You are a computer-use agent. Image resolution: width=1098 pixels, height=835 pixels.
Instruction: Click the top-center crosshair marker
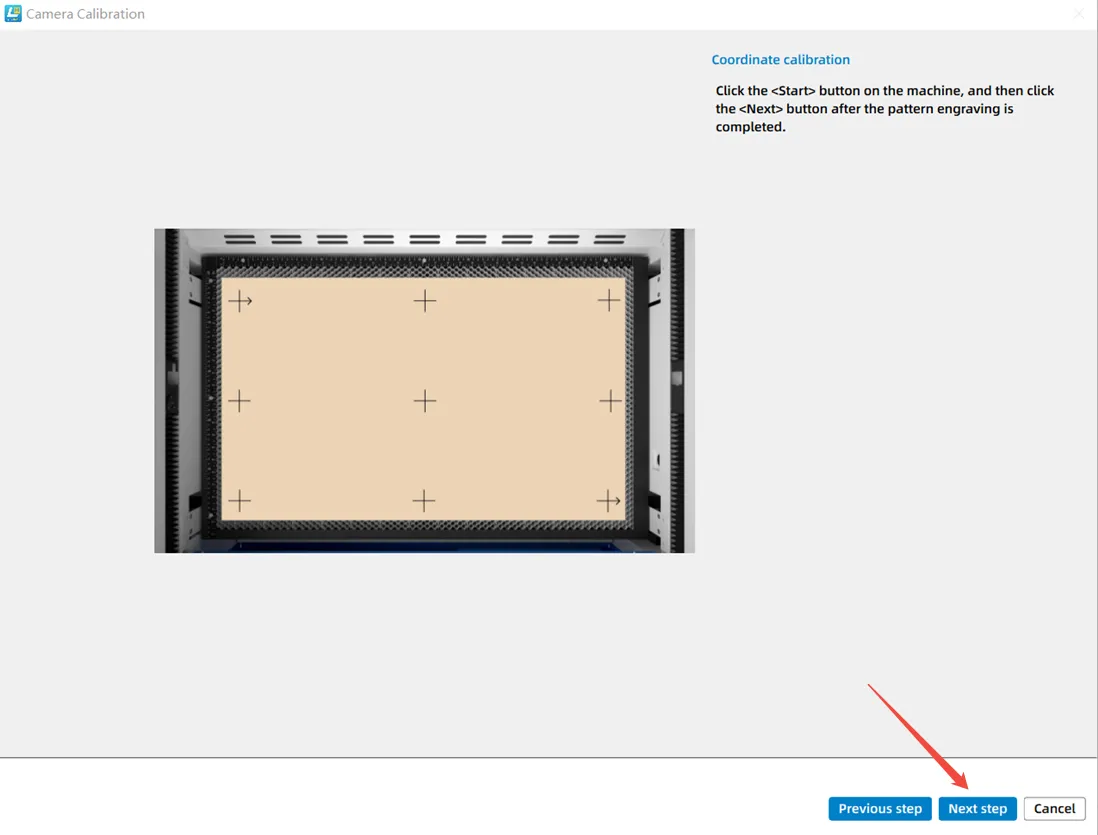(425, 300)
